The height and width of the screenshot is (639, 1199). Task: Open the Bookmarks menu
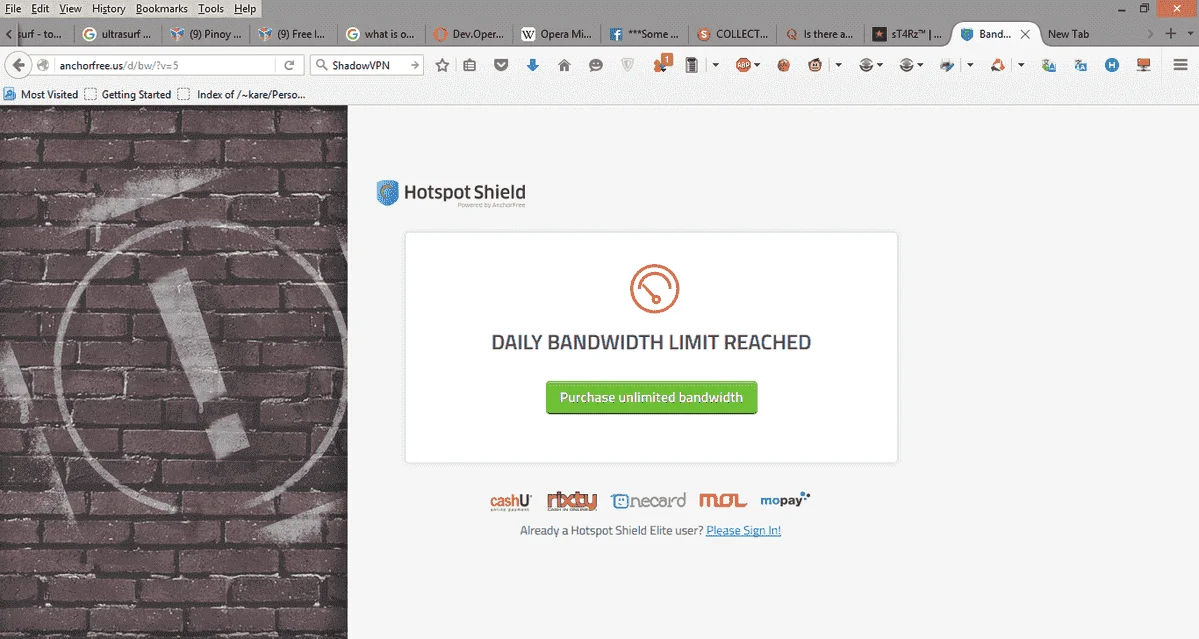pyautogui.click(x=161, y=8)
